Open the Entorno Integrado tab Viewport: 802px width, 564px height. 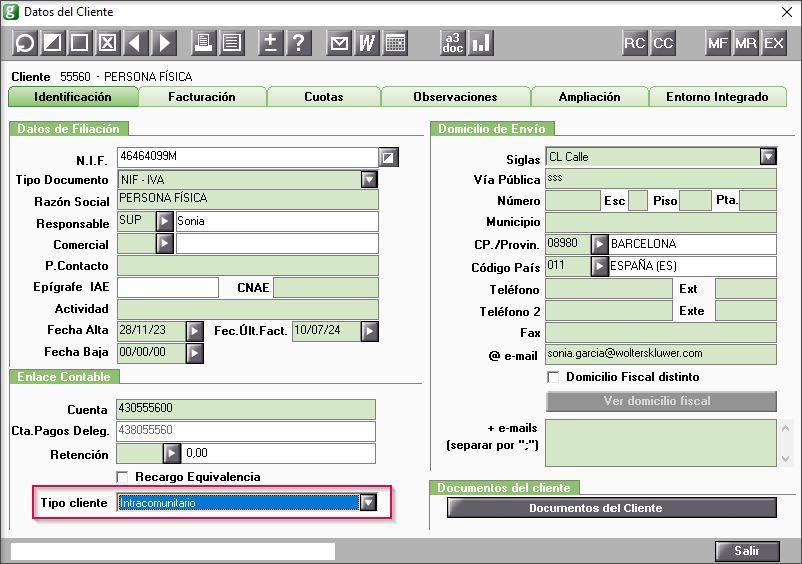[x=717, y=97]
